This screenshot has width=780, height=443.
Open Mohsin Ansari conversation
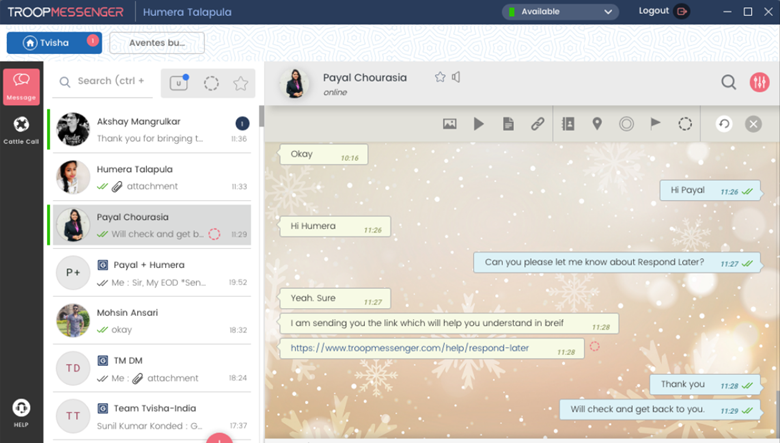click(152, 320)
